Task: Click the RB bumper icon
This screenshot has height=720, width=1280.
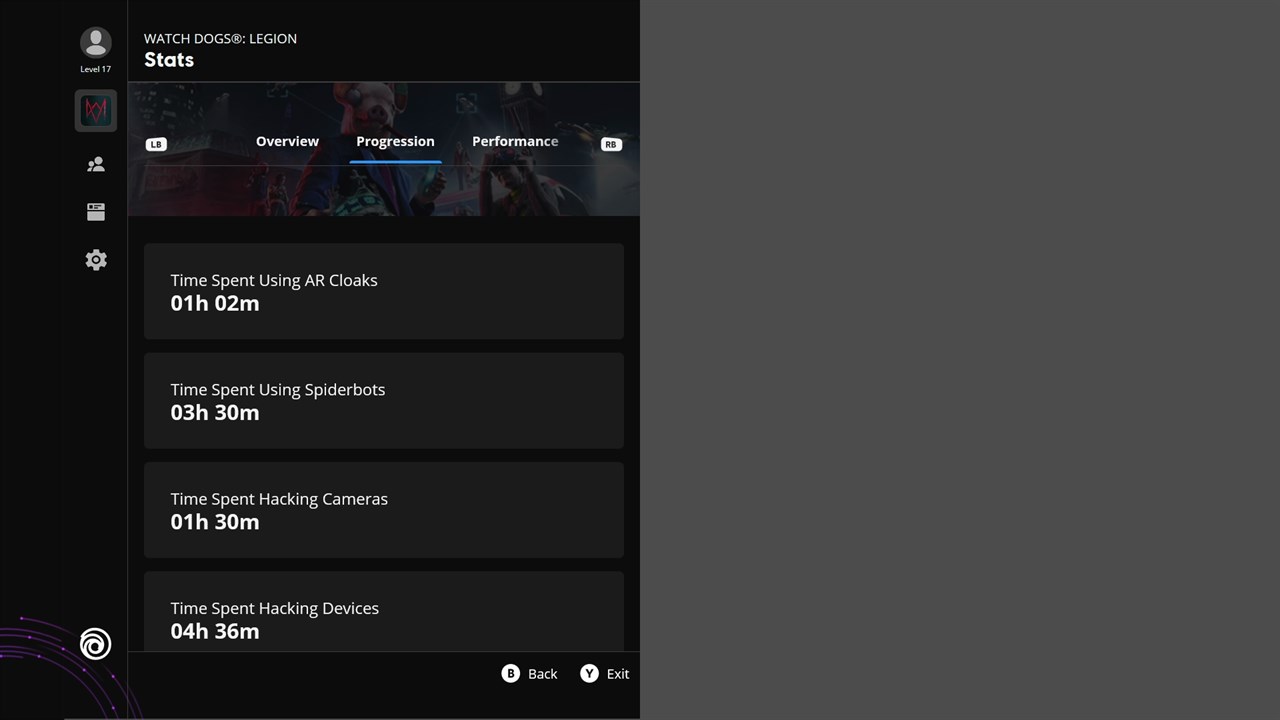Action: coord(611,144)
